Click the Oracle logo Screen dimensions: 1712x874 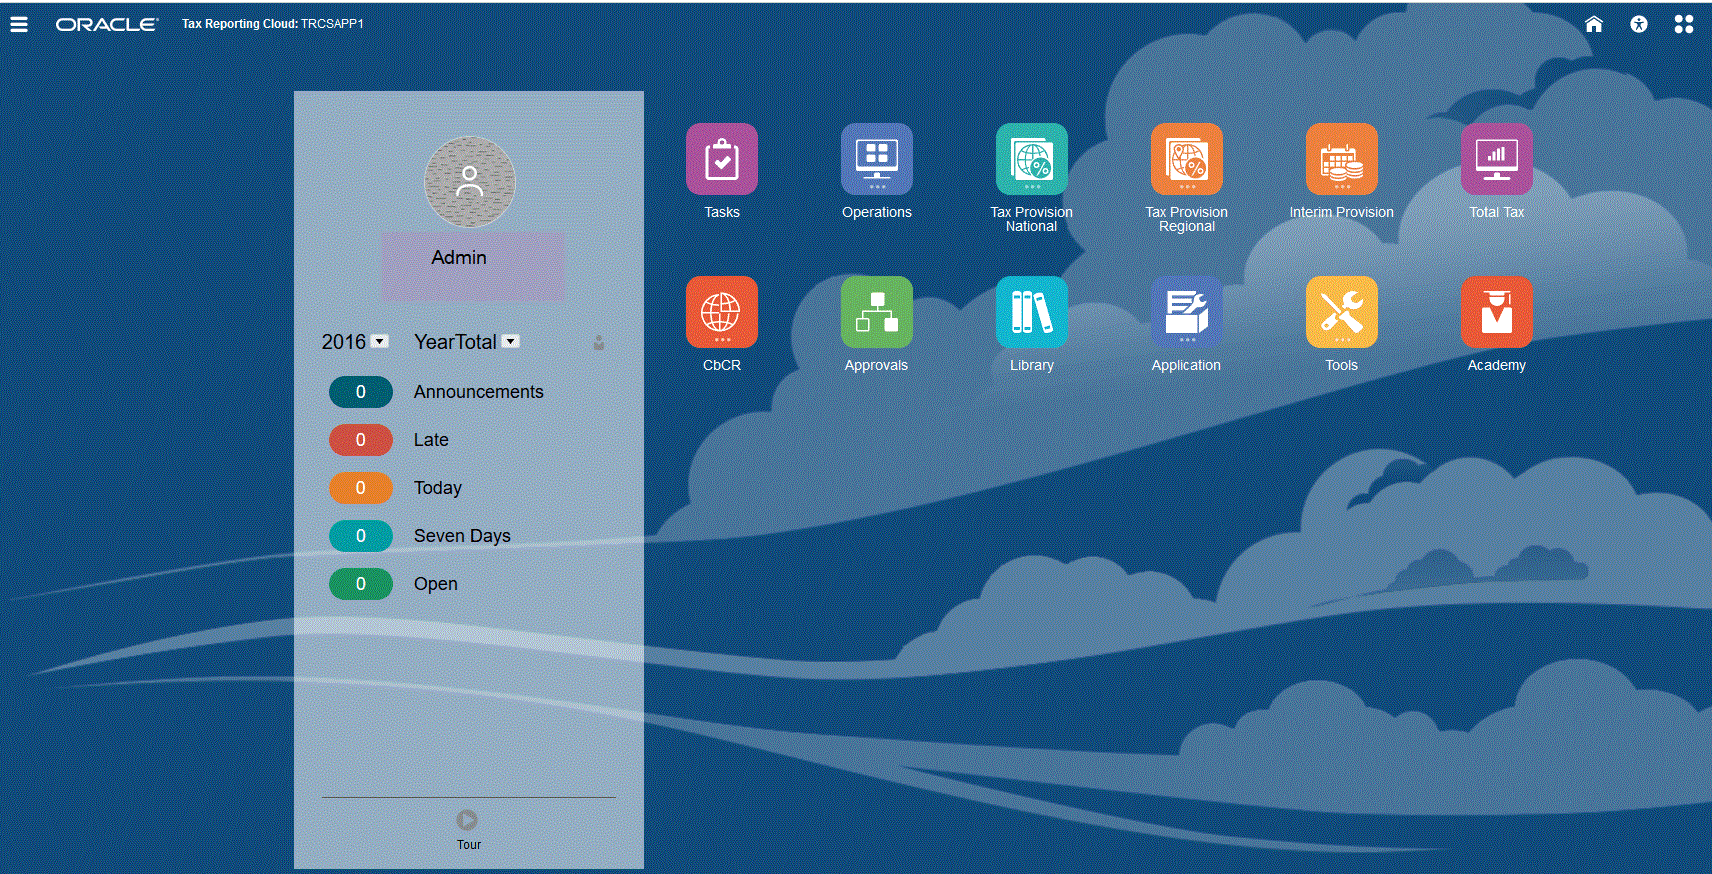click(107, 24)
